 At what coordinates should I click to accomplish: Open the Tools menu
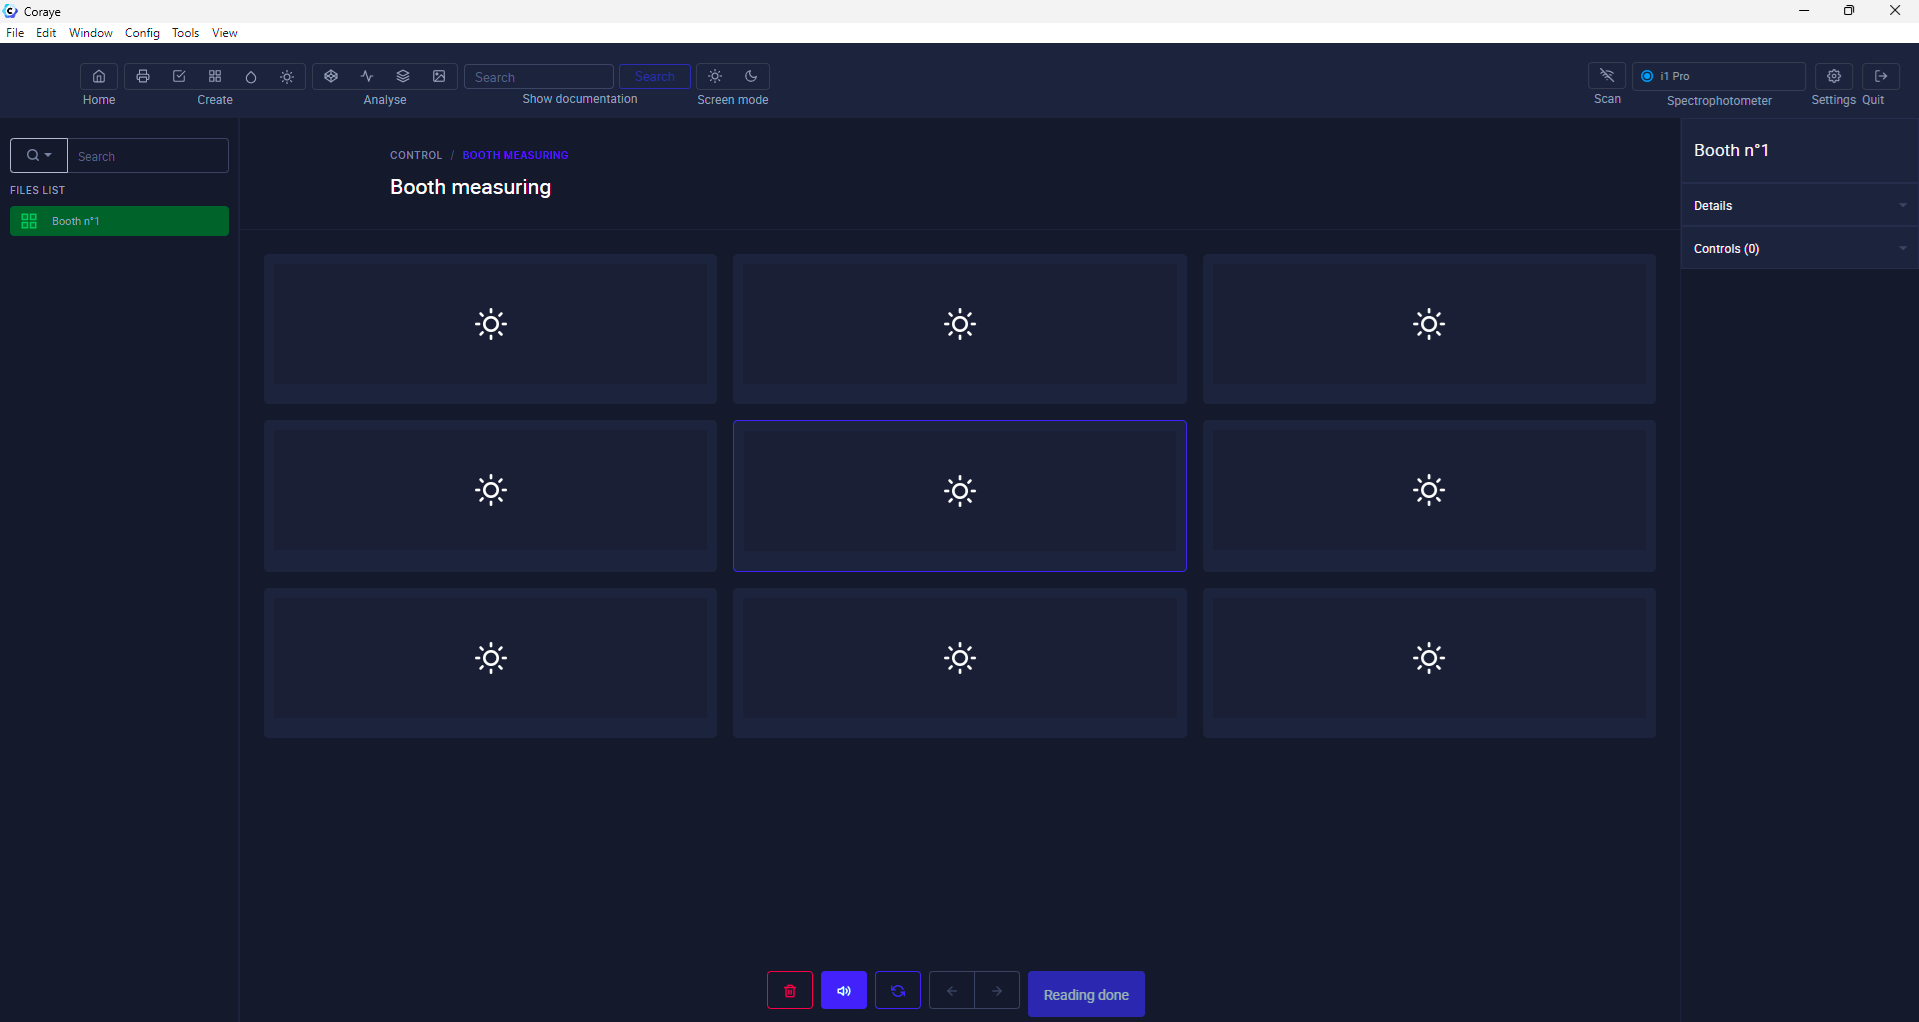pos(186,33)
